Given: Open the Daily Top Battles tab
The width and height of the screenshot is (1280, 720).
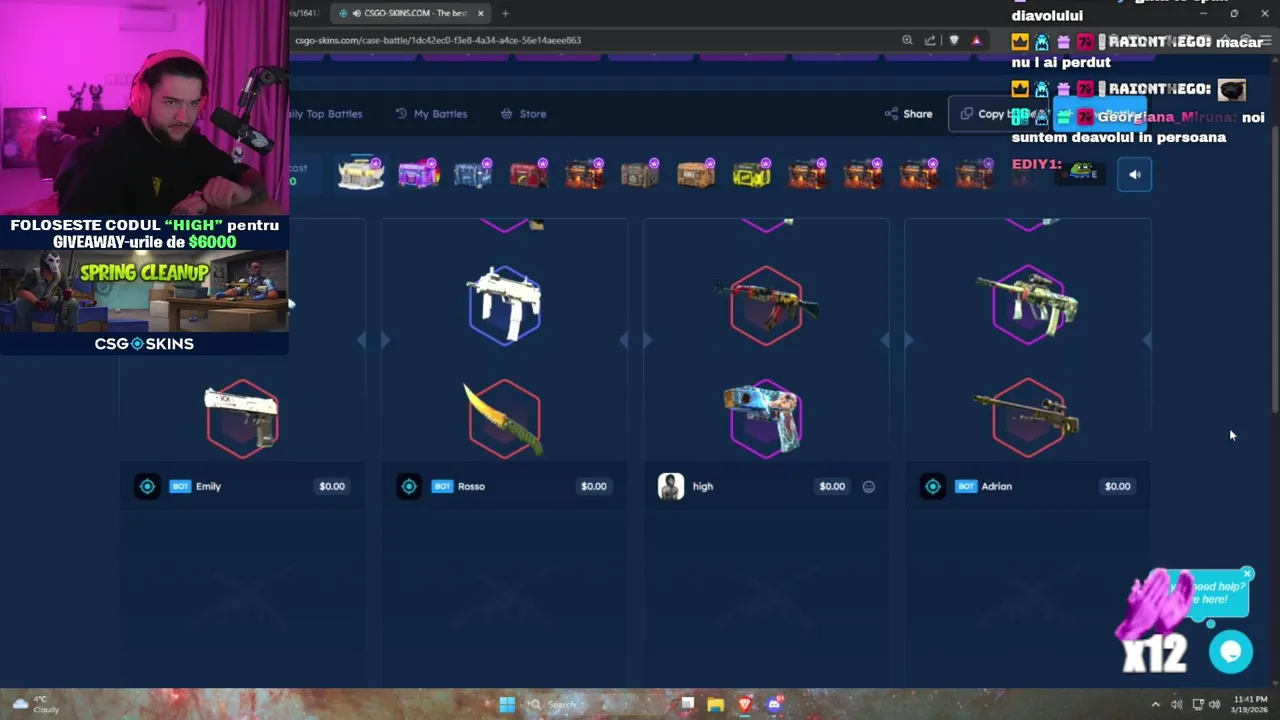Looking at the screenshot, I should click(326, 114).
